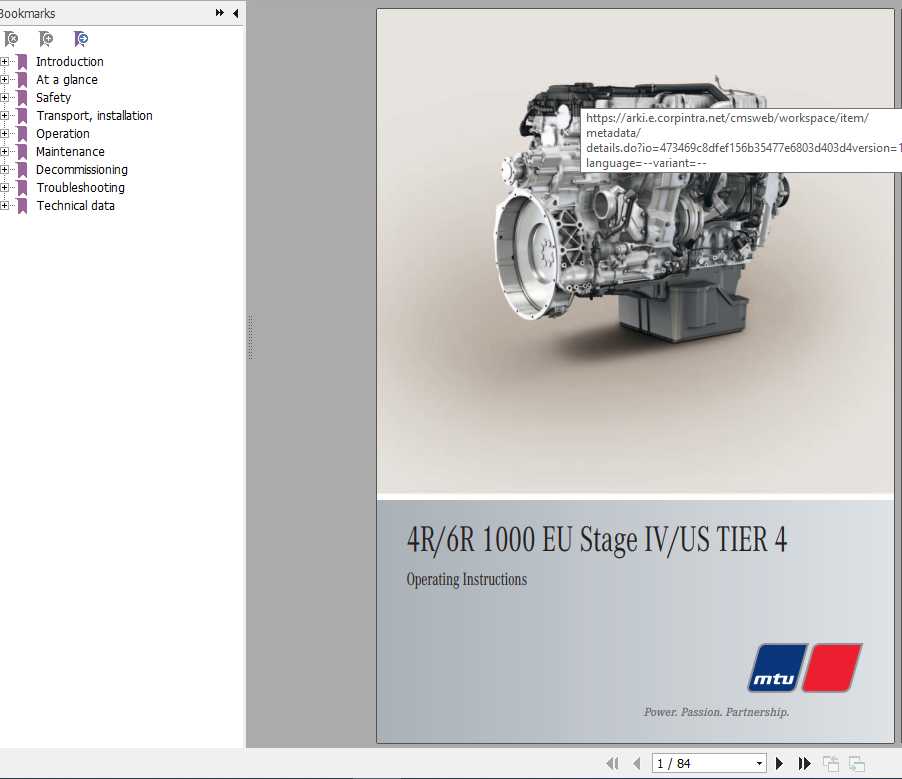The width and height of the screenshot is (902, 779).
Task: Select the Technical data bookmark
Action: pyautogui.click(x=75, y=205)
